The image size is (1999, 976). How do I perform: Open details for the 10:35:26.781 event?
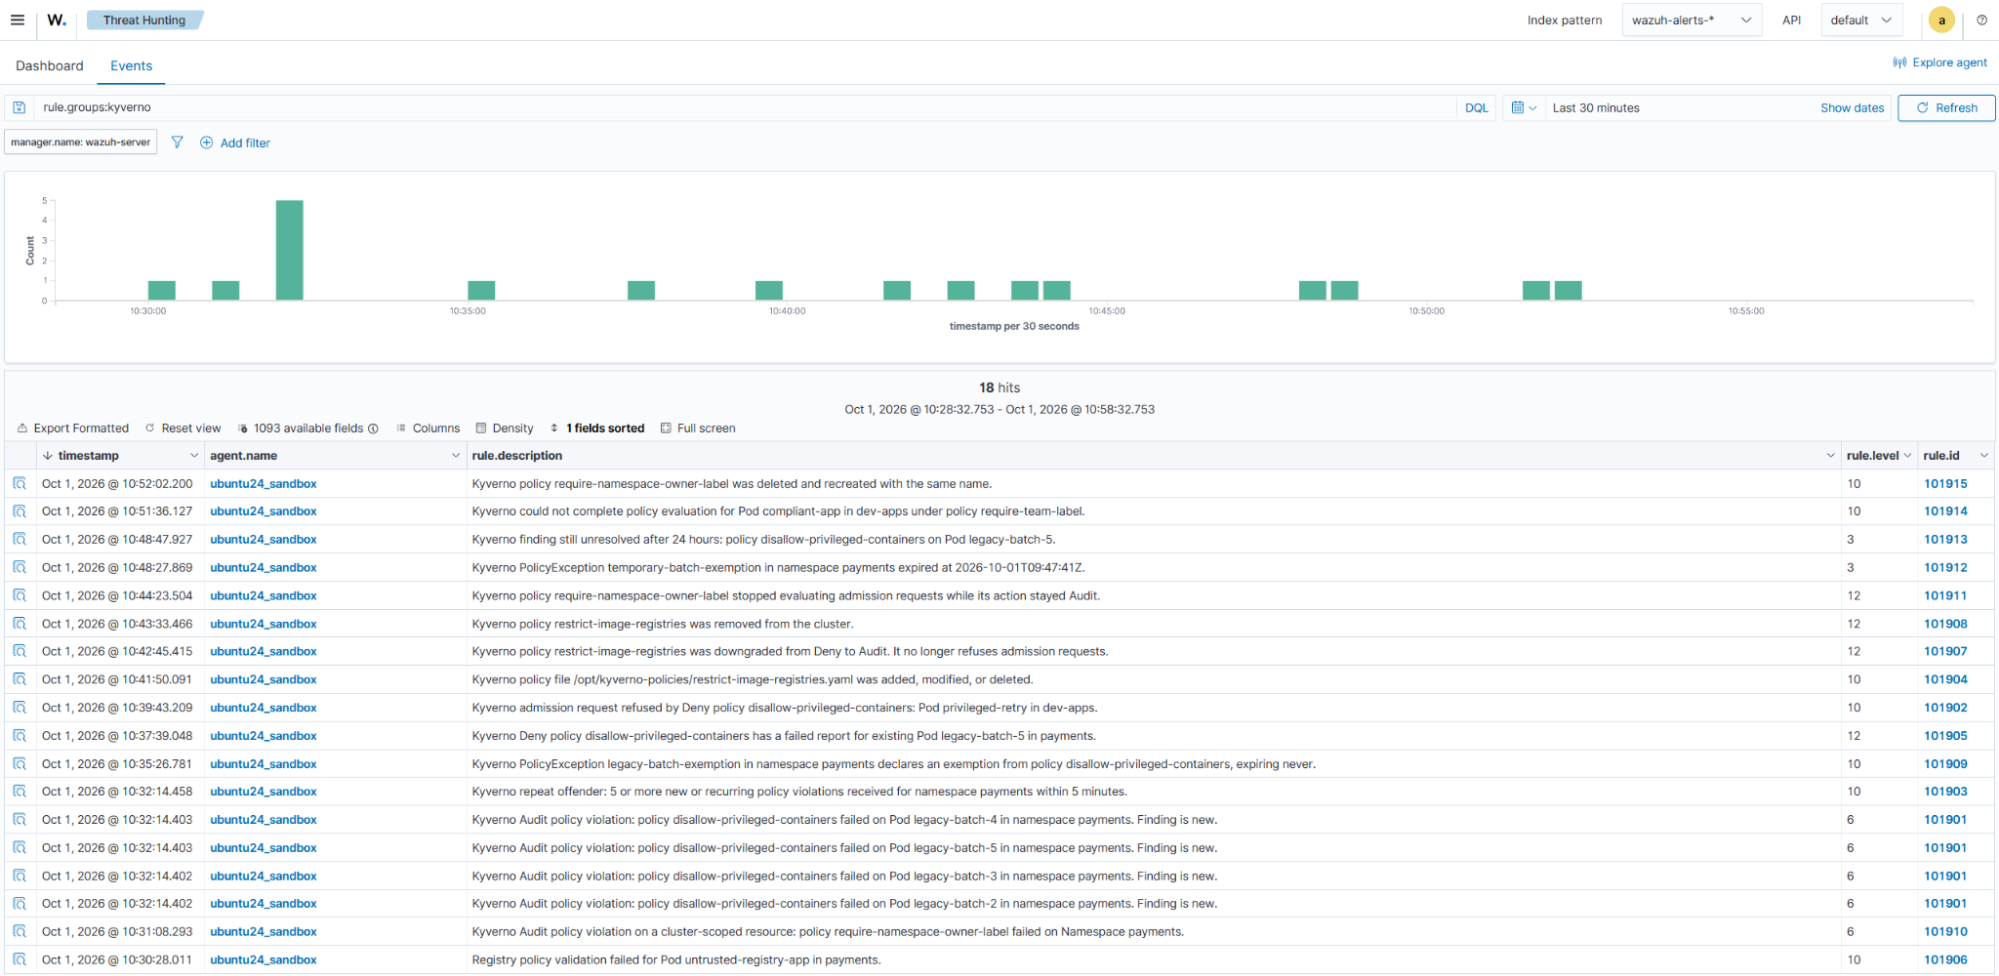(x=19, y=763)
